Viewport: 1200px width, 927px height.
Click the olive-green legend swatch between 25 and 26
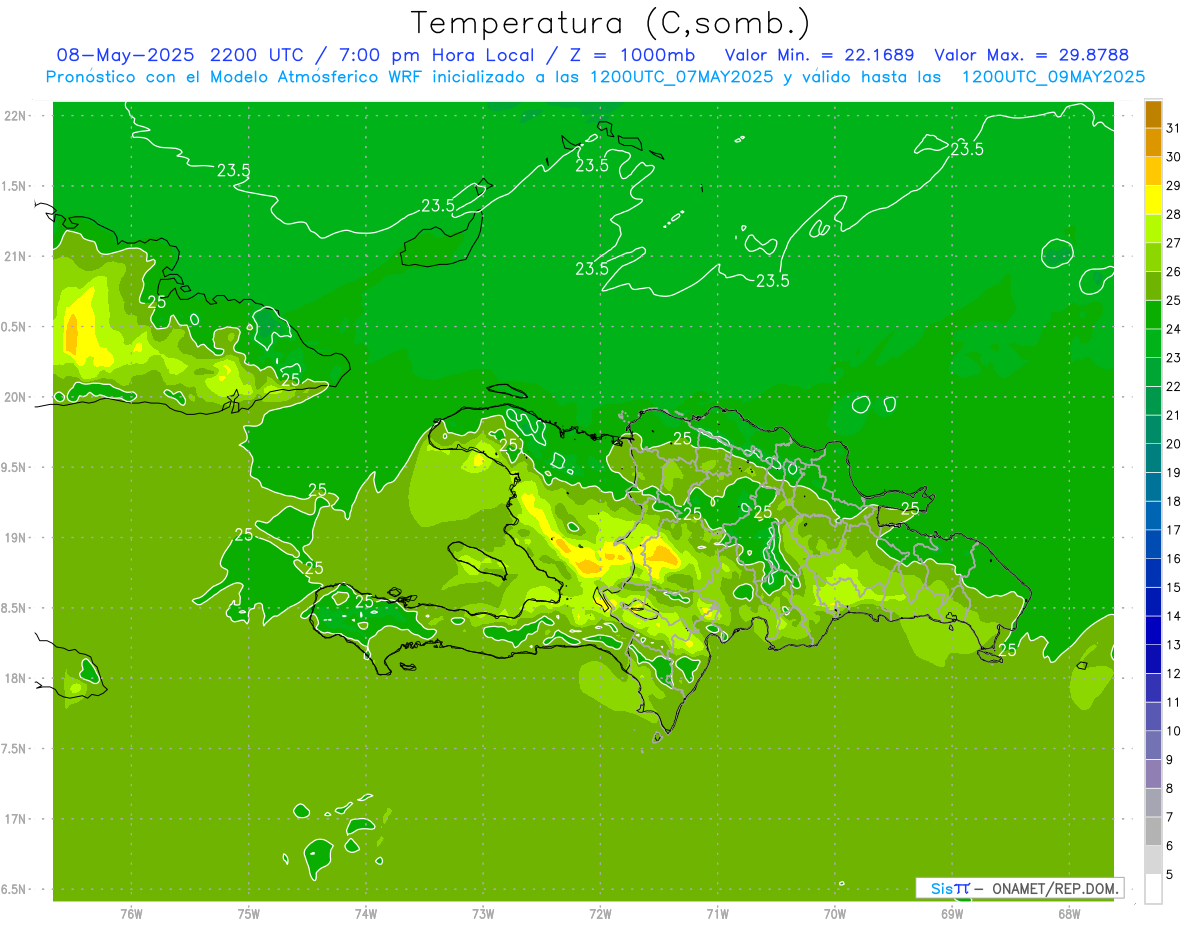[1153, 286]
